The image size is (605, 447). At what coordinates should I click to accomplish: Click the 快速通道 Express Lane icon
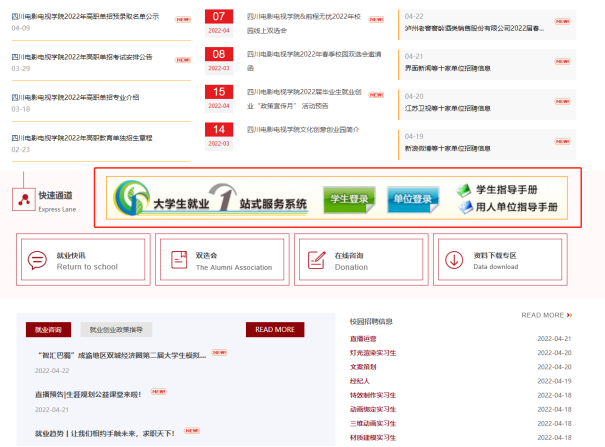coord(23,199)
